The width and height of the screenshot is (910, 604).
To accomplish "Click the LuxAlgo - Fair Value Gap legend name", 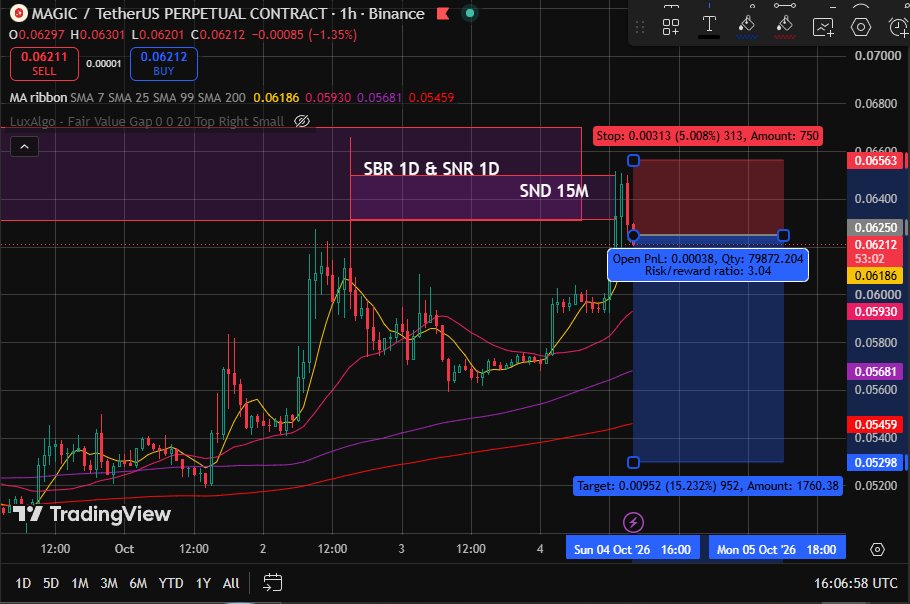I will 147,121.
